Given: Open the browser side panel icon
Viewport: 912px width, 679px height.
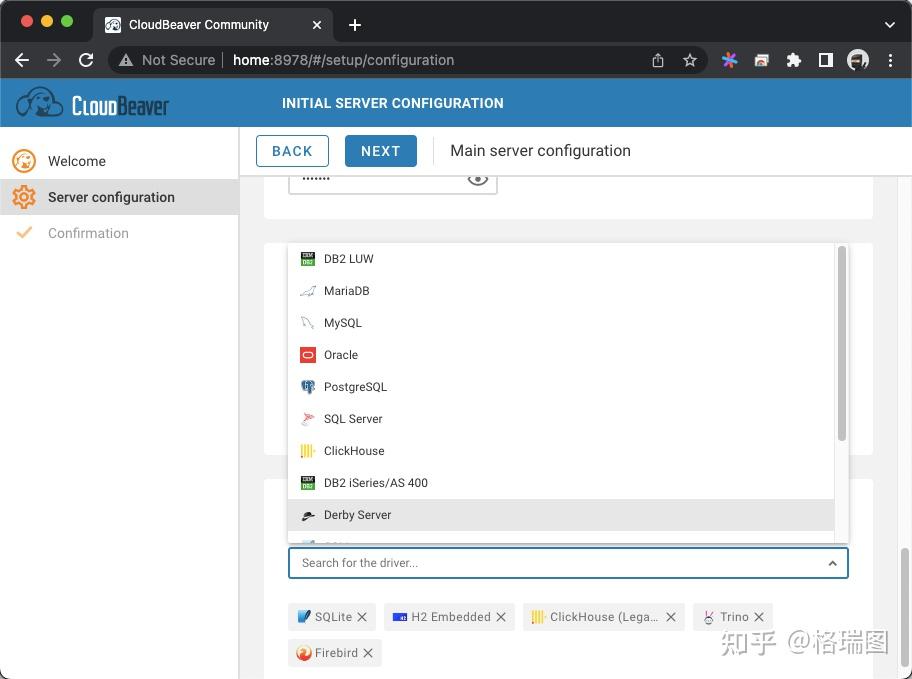Looking at the screenshot, I should [825, 60].
